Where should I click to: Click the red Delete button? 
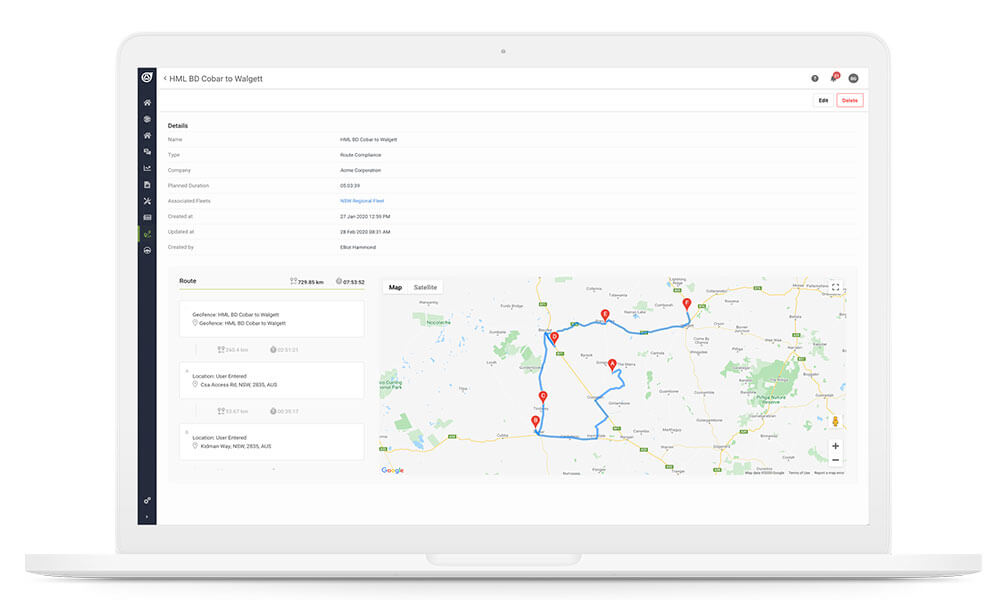[849, 100]
